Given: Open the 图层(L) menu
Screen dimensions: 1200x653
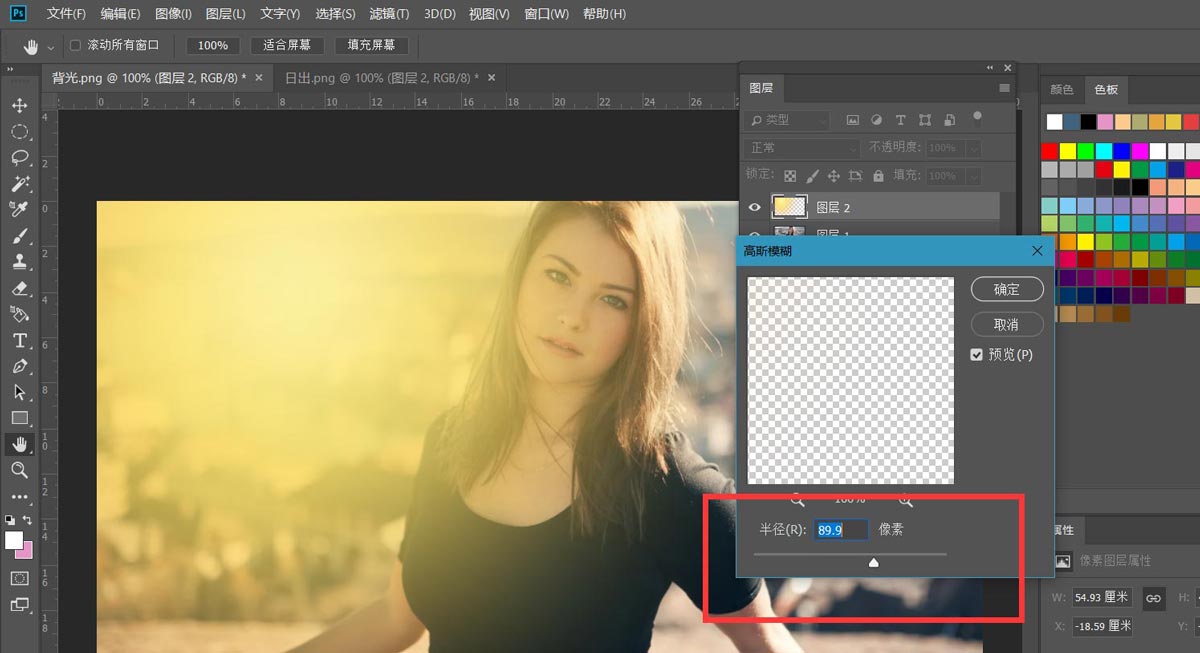Looking at the screenshot, I should pyautogui.click(x=226, y=14).
